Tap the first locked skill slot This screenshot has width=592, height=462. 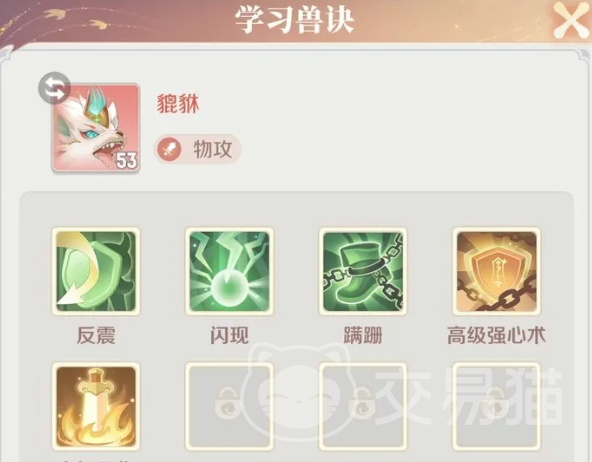tap(229, 407)
